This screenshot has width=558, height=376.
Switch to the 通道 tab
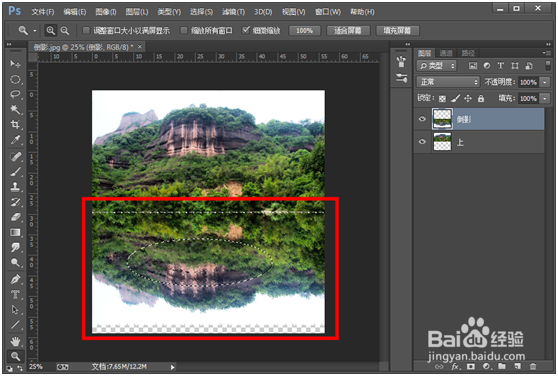click(446, 53)
